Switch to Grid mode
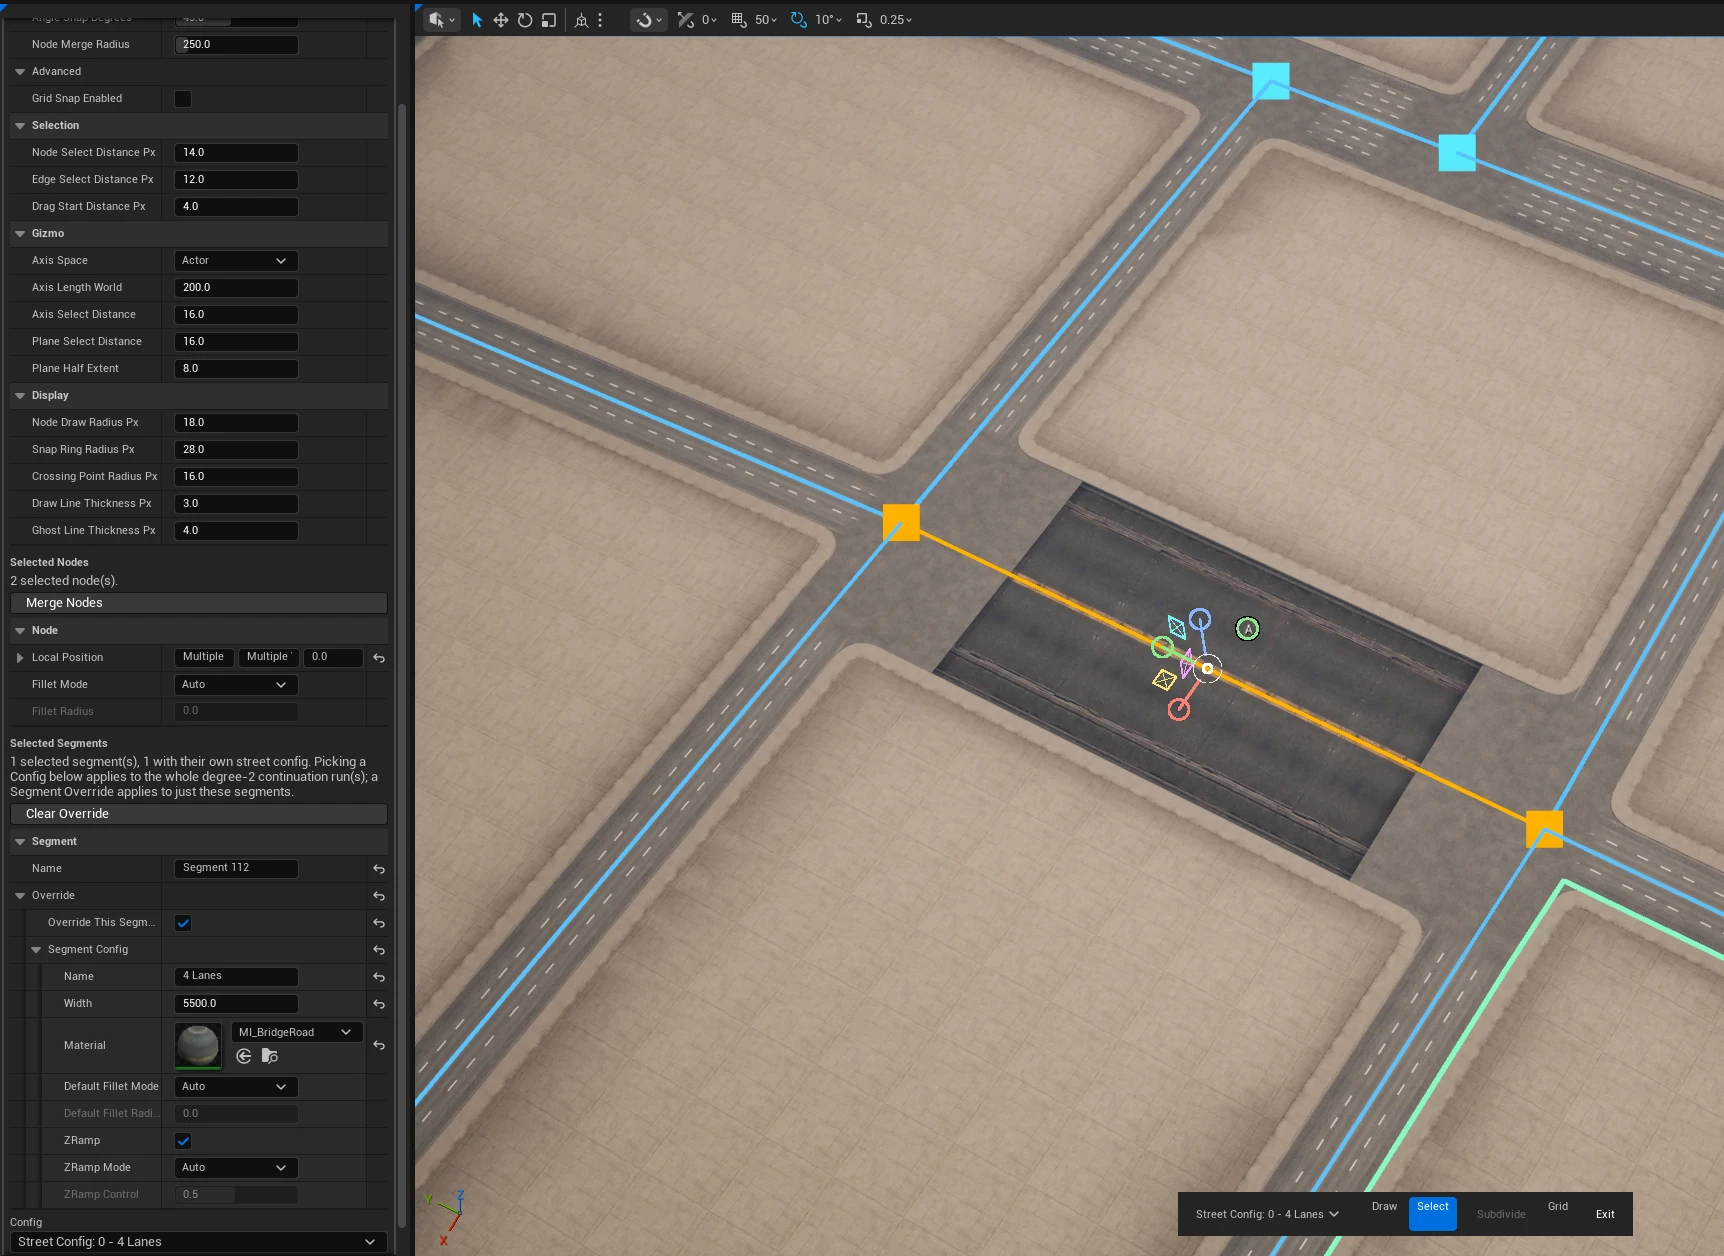 pyautogui.click(x=1558, y=1207)
